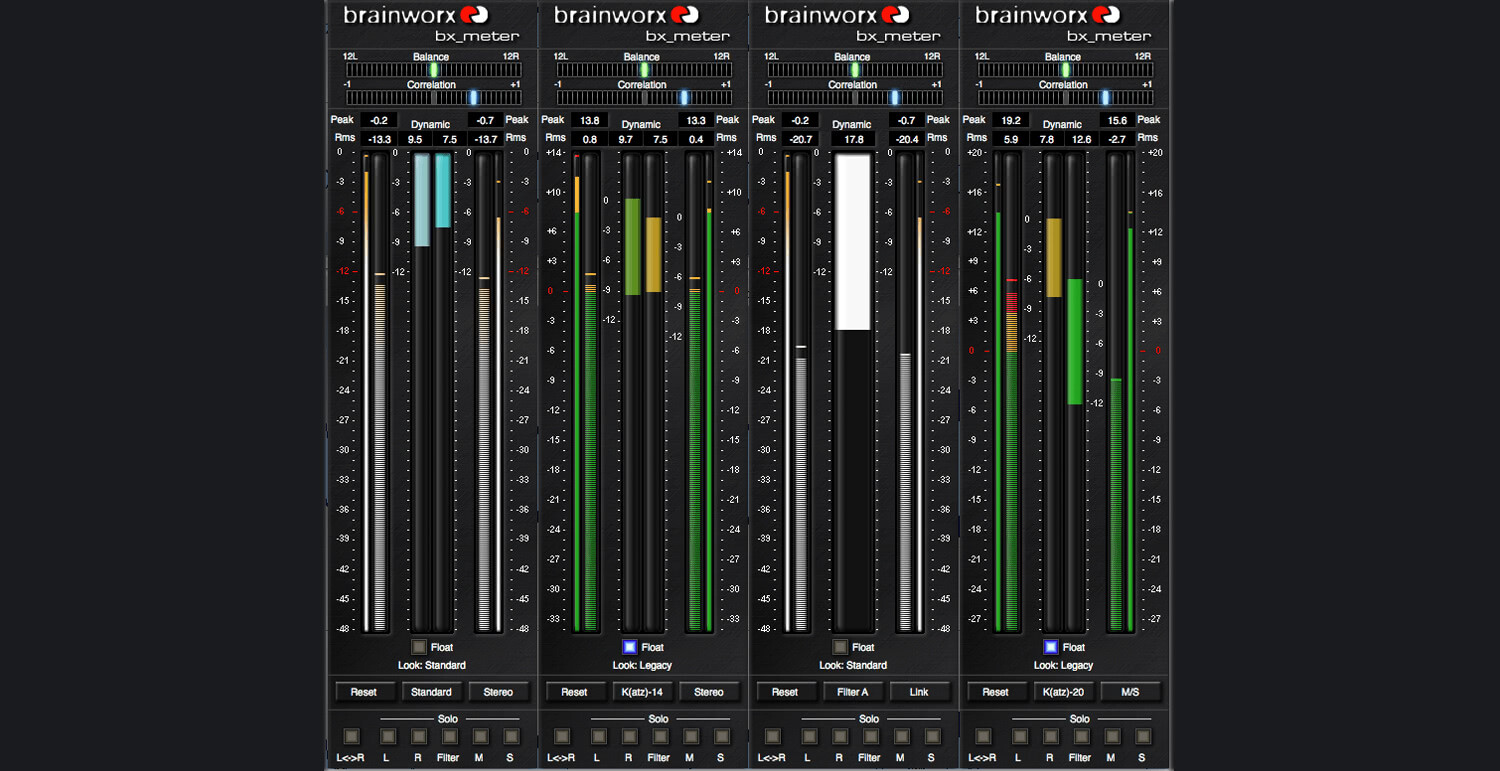Switch the fourth meter to M/S mode
The image size is (1500, 771).
(x=1131, y=691)
